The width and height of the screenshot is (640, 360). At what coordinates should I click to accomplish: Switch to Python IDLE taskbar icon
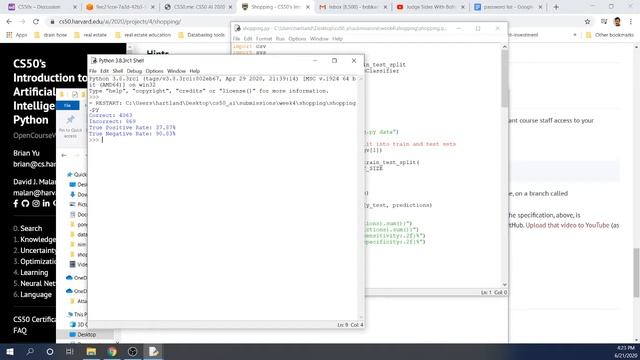pos(153,351)
